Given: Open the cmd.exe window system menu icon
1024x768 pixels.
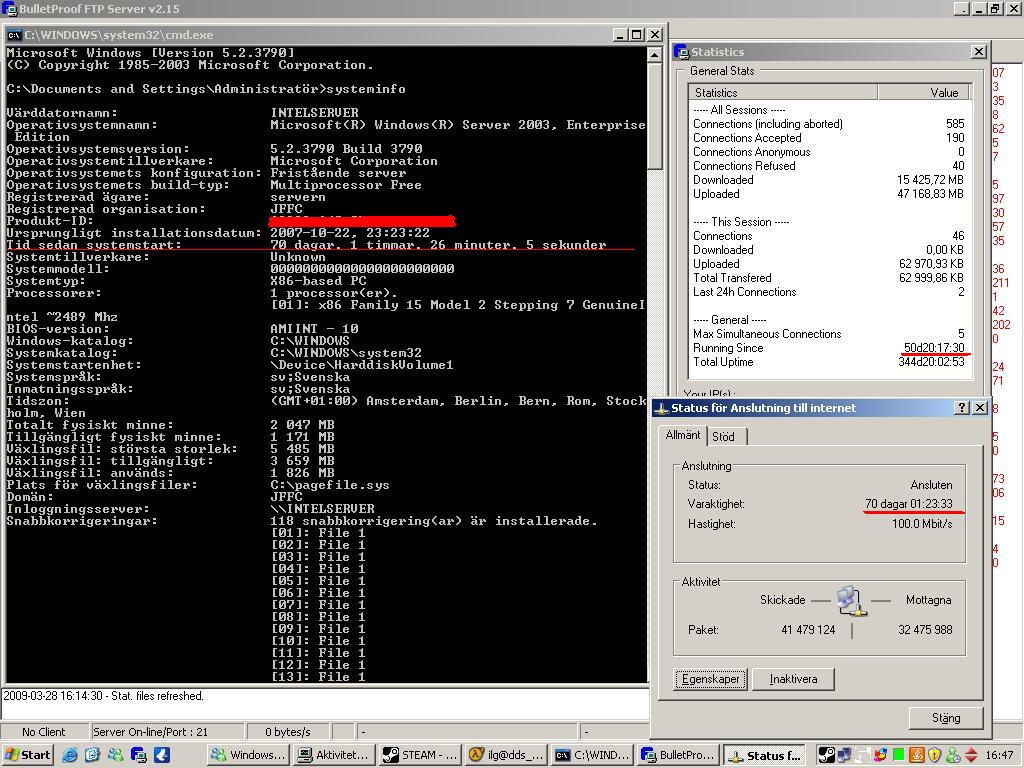Looking at the screenshot, I should coord(14,35).
